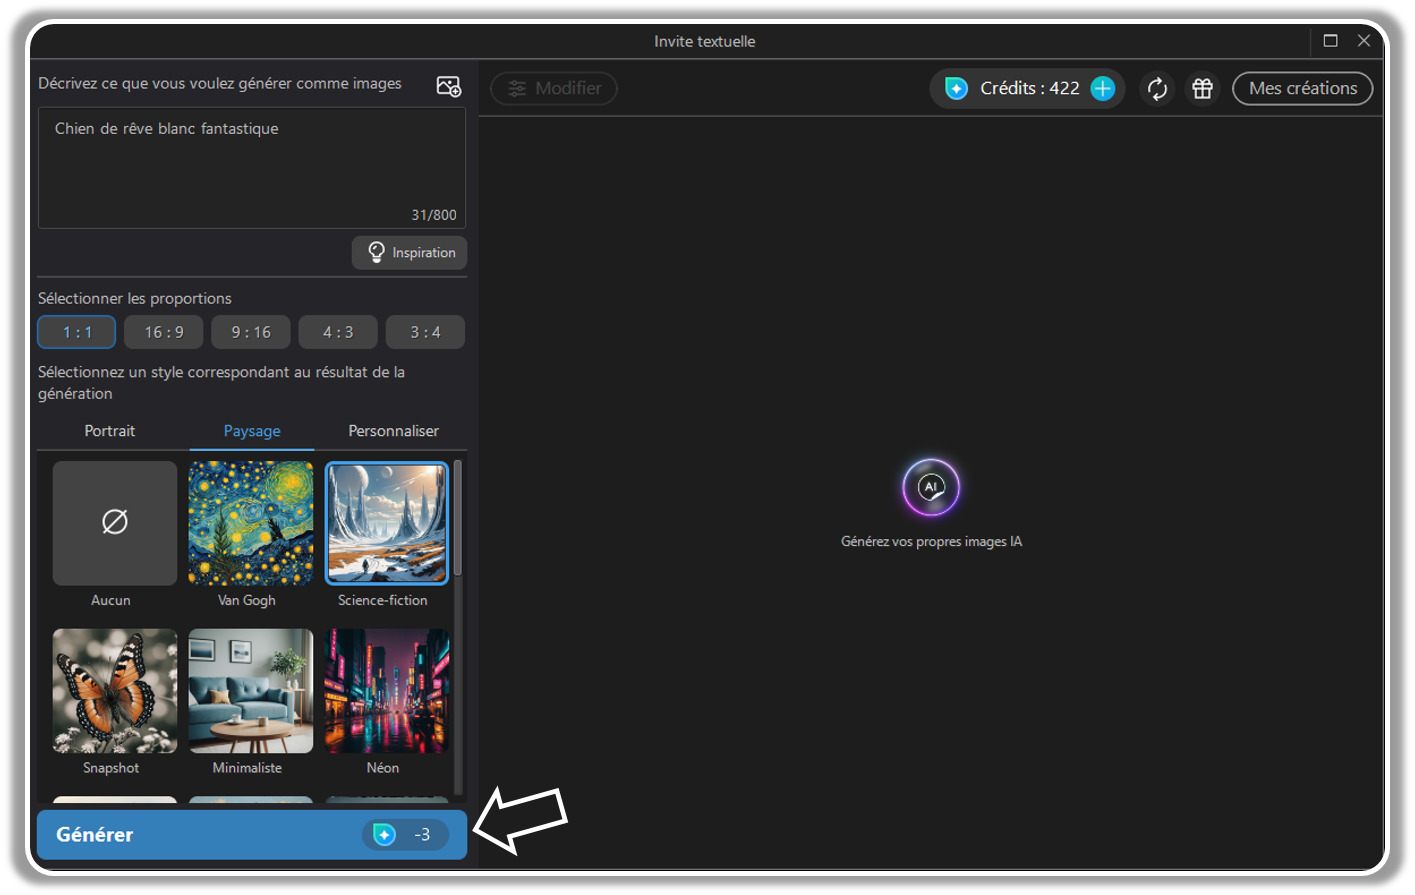Choose the Néon style
The image size is (1415, 895).
386,690
